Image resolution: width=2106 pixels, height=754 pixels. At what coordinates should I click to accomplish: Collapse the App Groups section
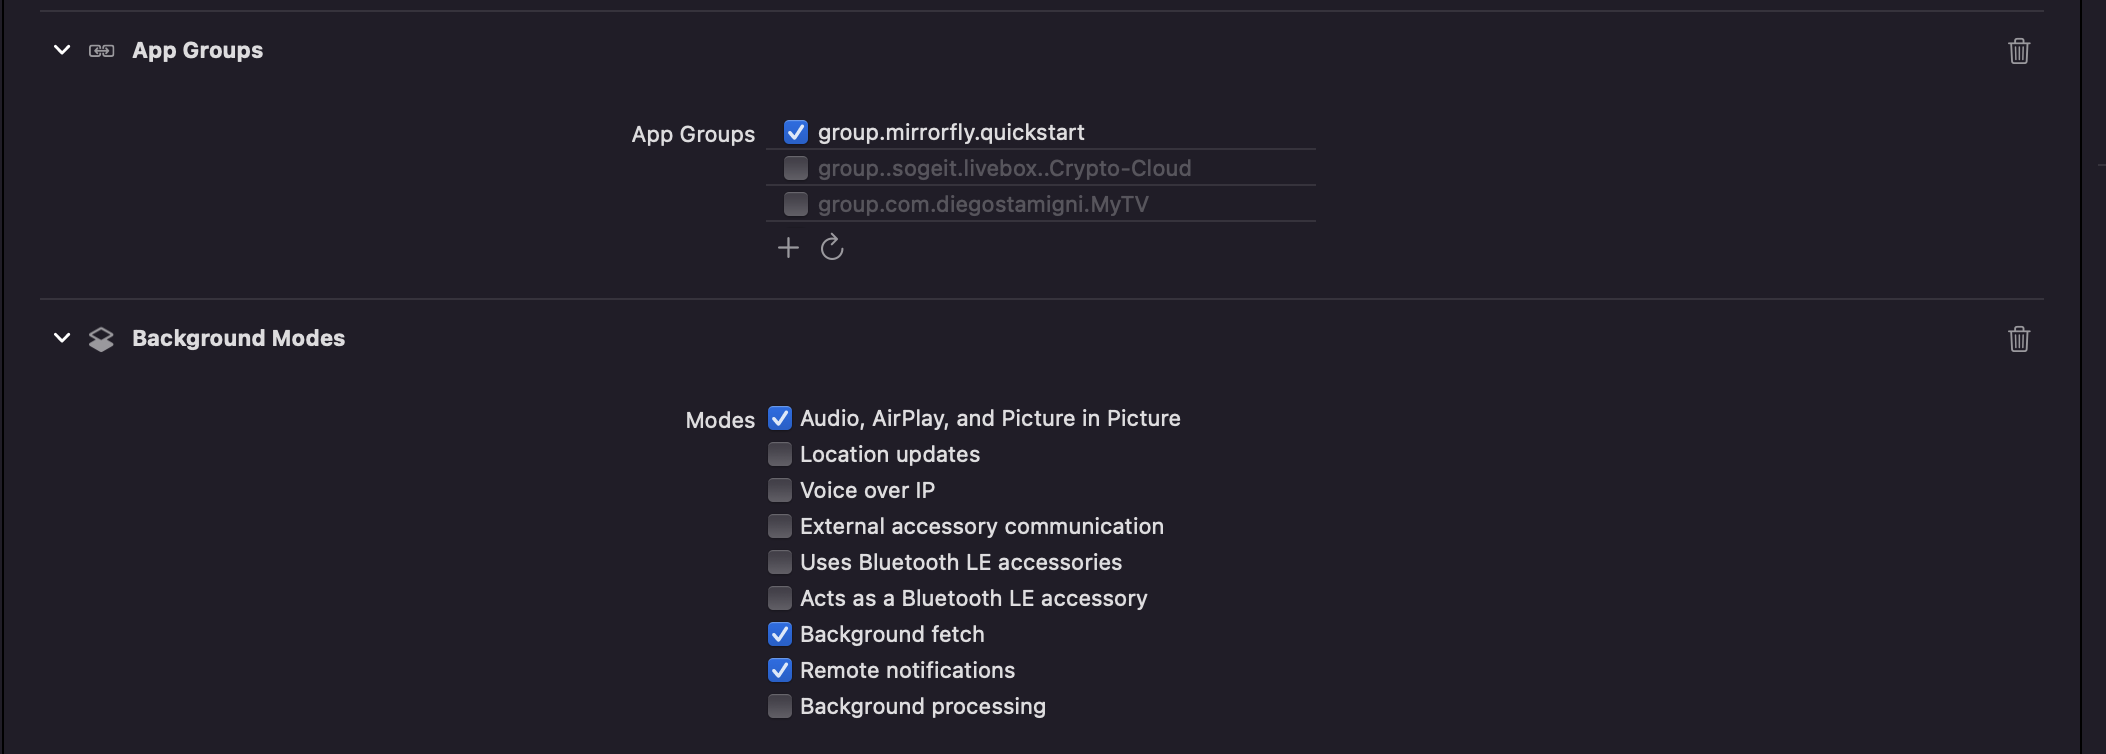pyautogui.click(x=62, y=50)
